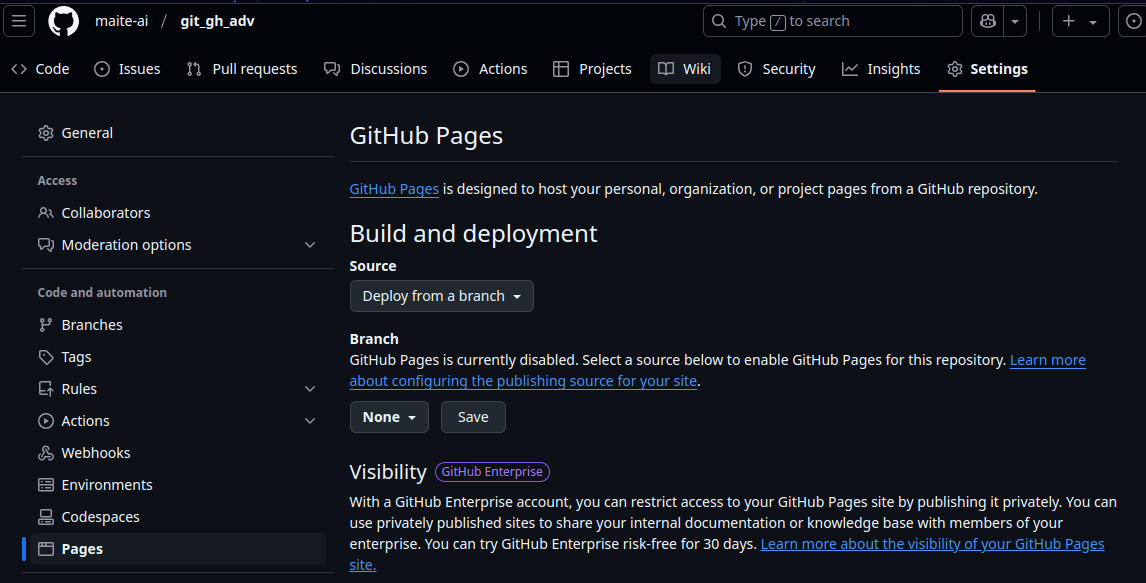The image size is (1146, 583).
Task: Open Copilot icon in header
Action: click(x=987, y=21)
